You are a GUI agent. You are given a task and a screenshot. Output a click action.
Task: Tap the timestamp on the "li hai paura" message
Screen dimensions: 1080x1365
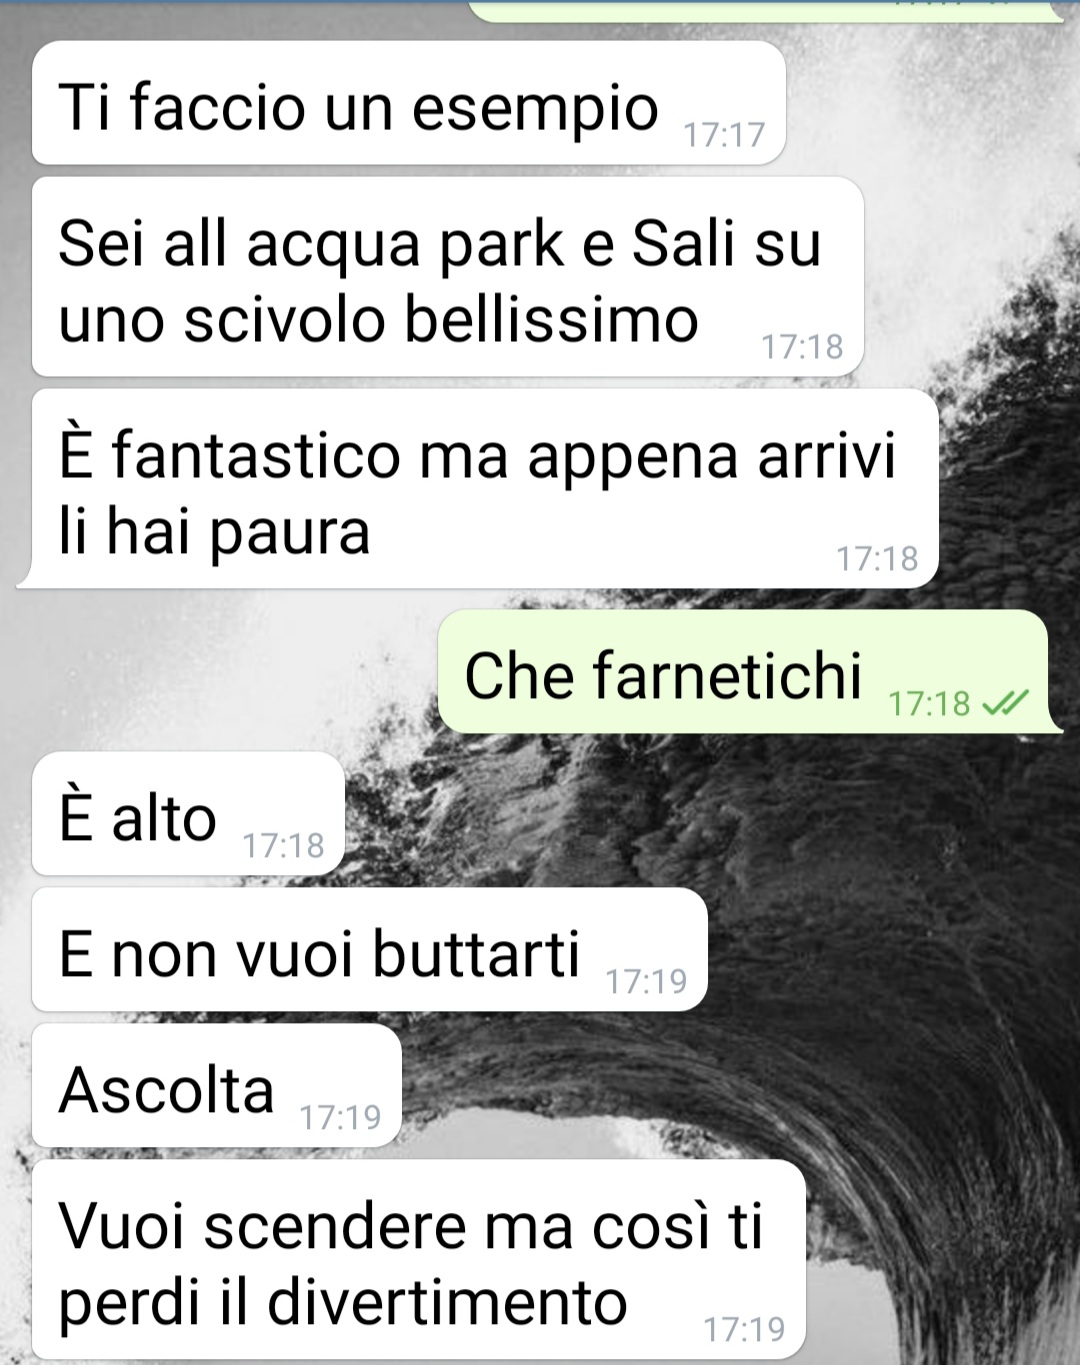click(877, 559)
